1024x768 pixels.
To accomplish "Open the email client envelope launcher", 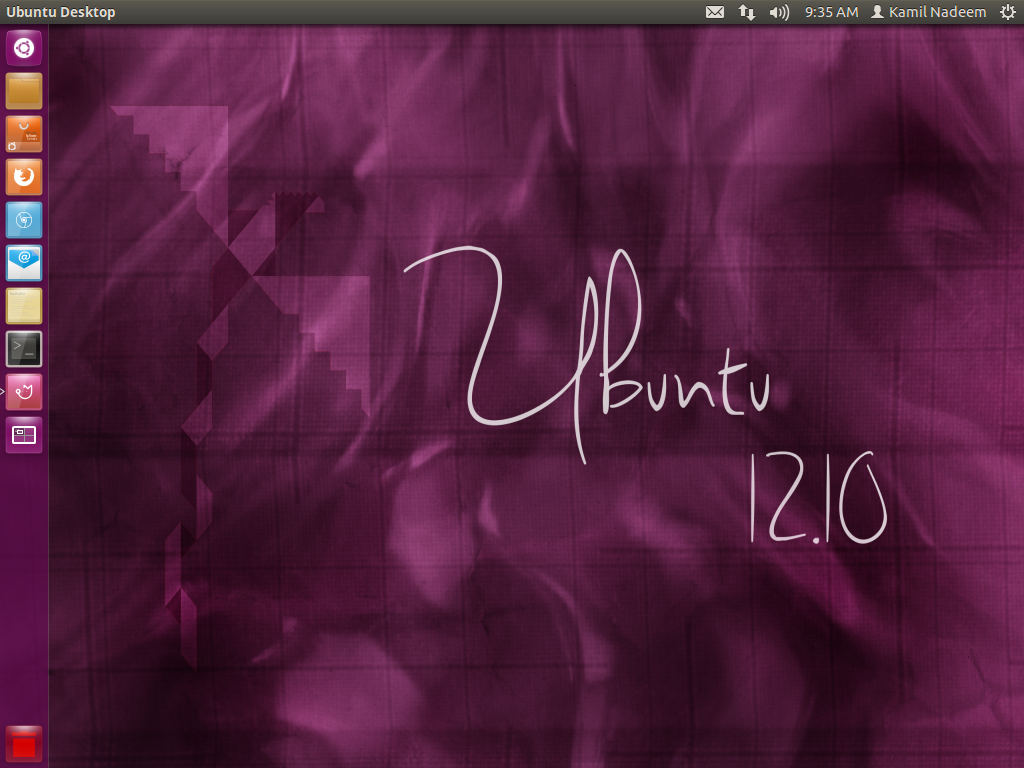I will [x=24, y=263].
